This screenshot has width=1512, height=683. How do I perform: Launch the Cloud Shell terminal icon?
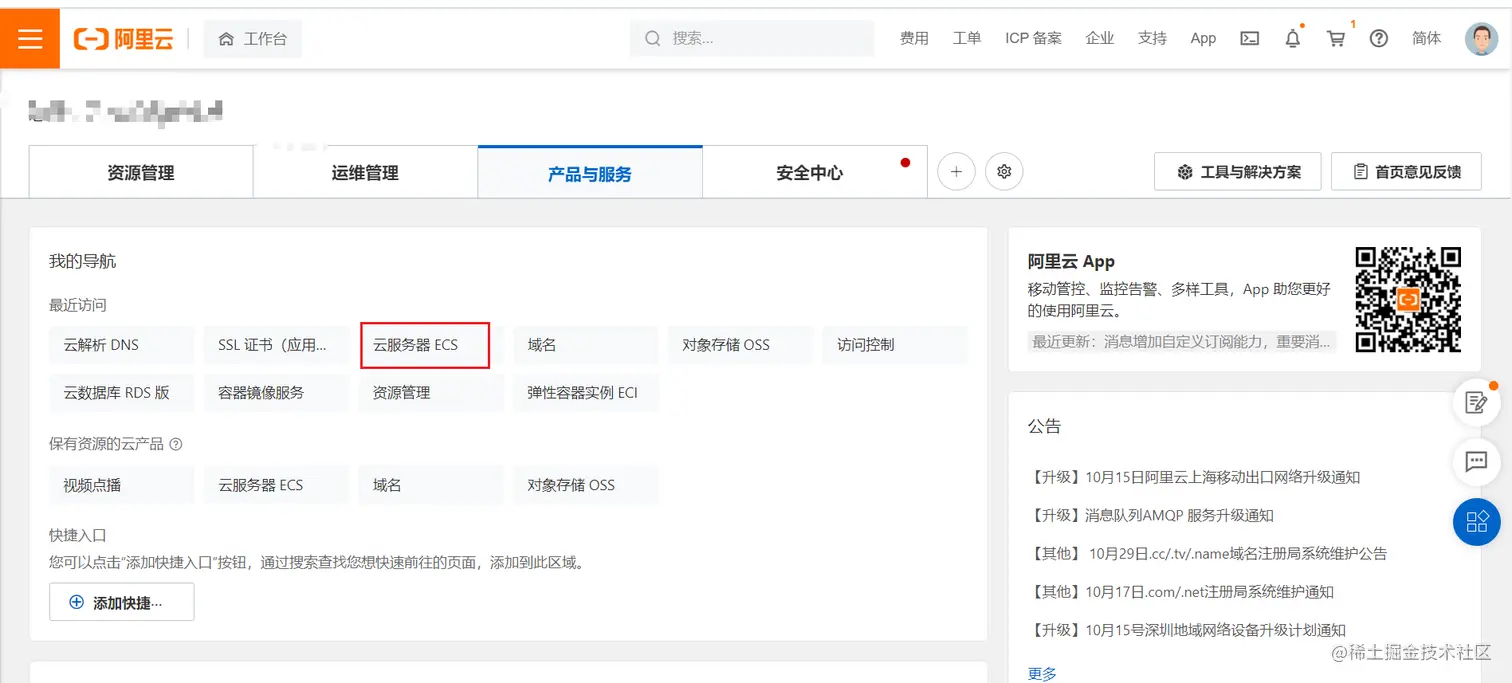pos(1249,38)
